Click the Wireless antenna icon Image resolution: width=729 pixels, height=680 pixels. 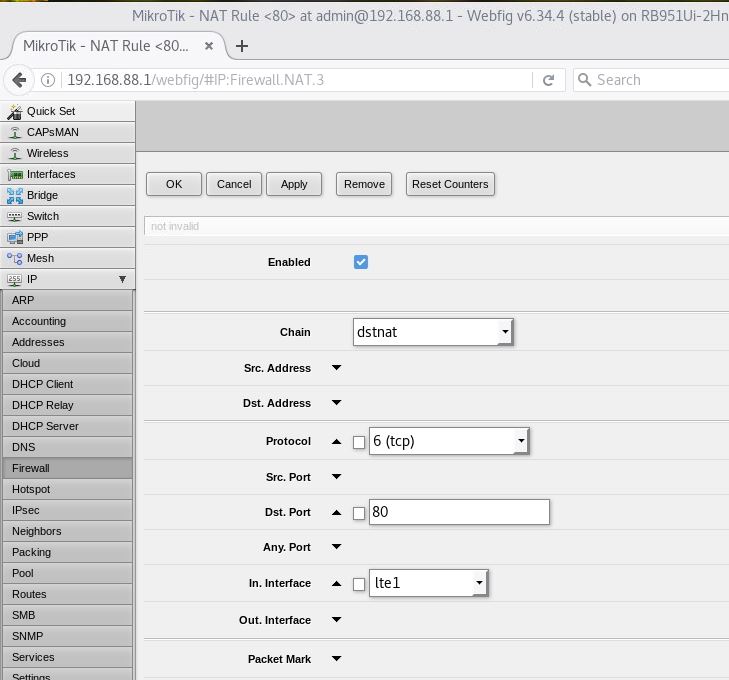point(14,154)
